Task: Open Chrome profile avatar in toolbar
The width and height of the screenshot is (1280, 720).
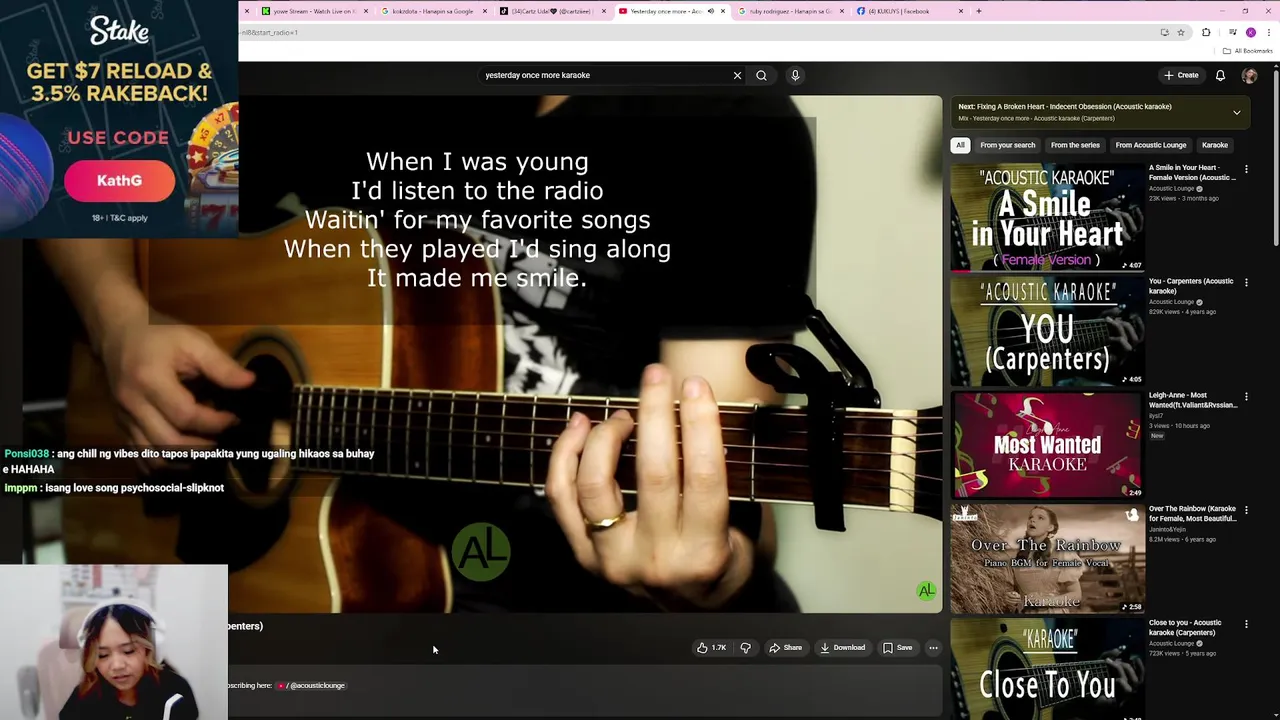Action: (x=1250, y=32)
